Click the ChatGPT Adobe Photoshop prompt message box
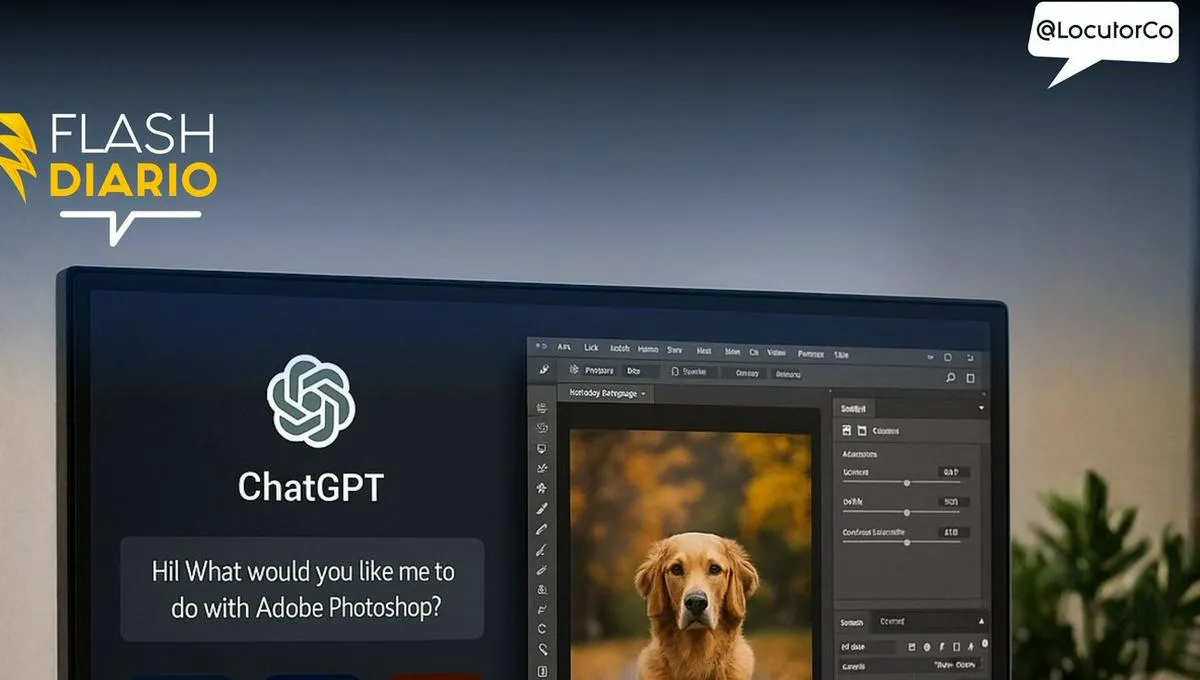 tap(302, 589)
